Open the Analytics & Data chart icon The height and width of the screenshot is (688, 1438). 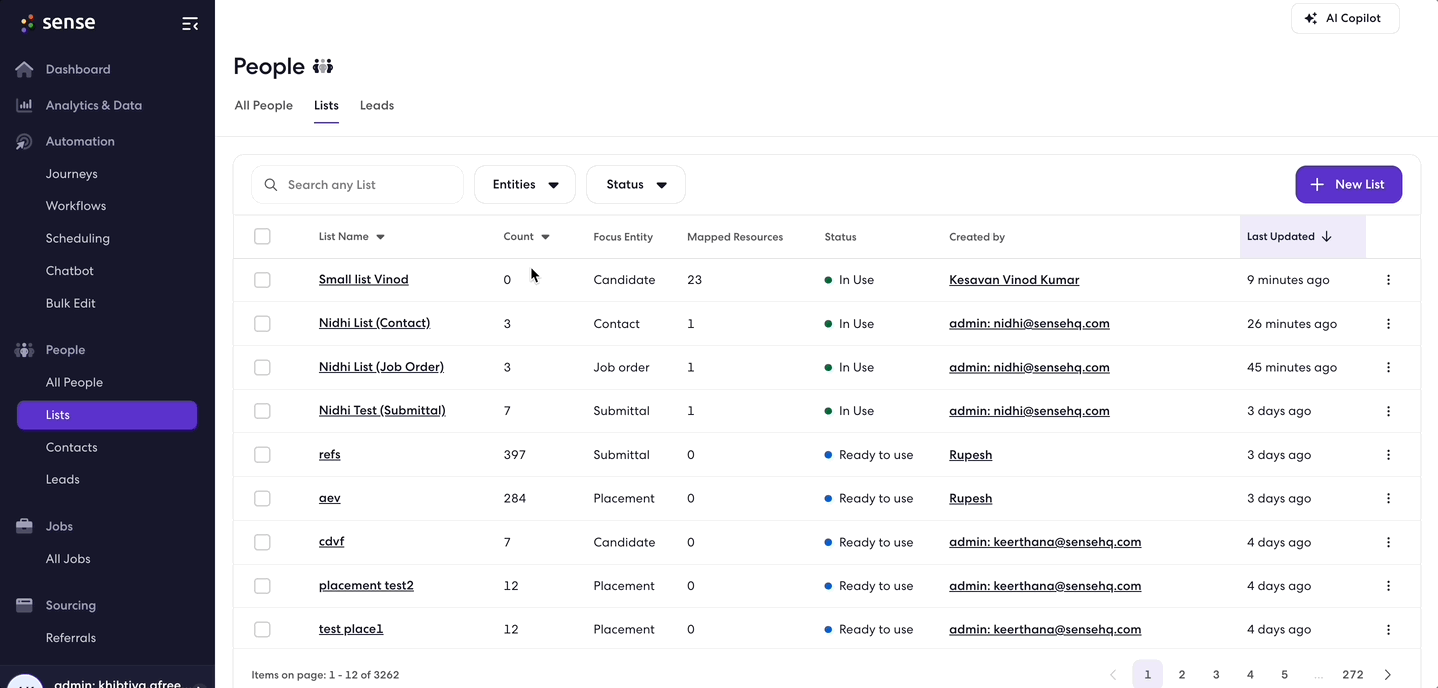tap(24, 105)
